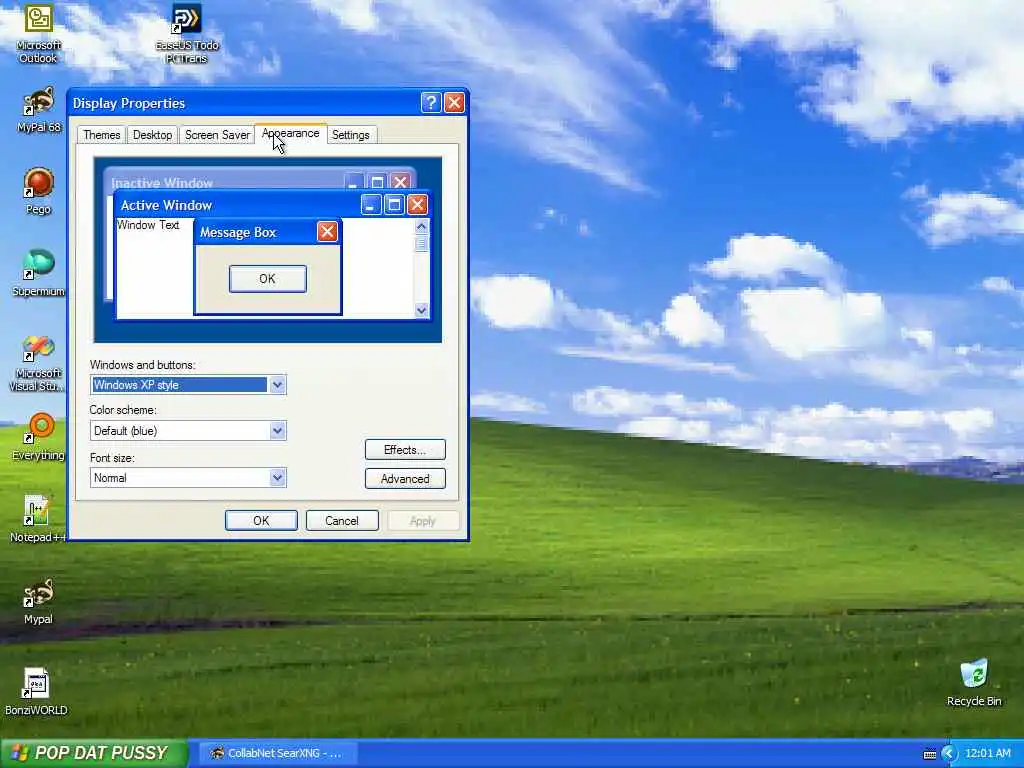1024x768 pixels.
Task: Switch to CollabNet SearXNG taskbar window
Action: pyautogui.click(x=277, y=753)
